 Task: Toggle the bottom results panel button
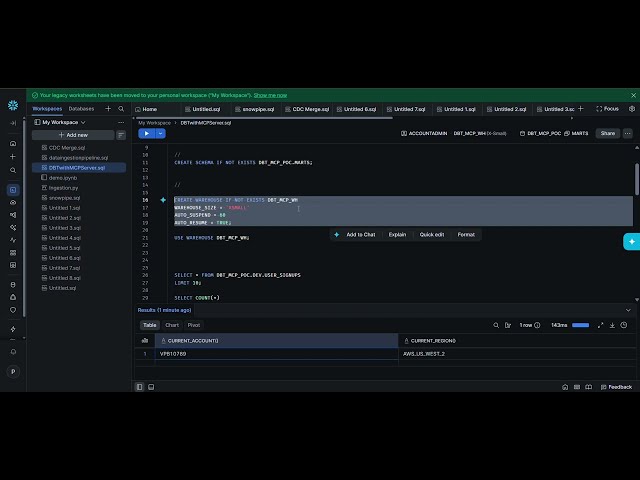(151, 387)
